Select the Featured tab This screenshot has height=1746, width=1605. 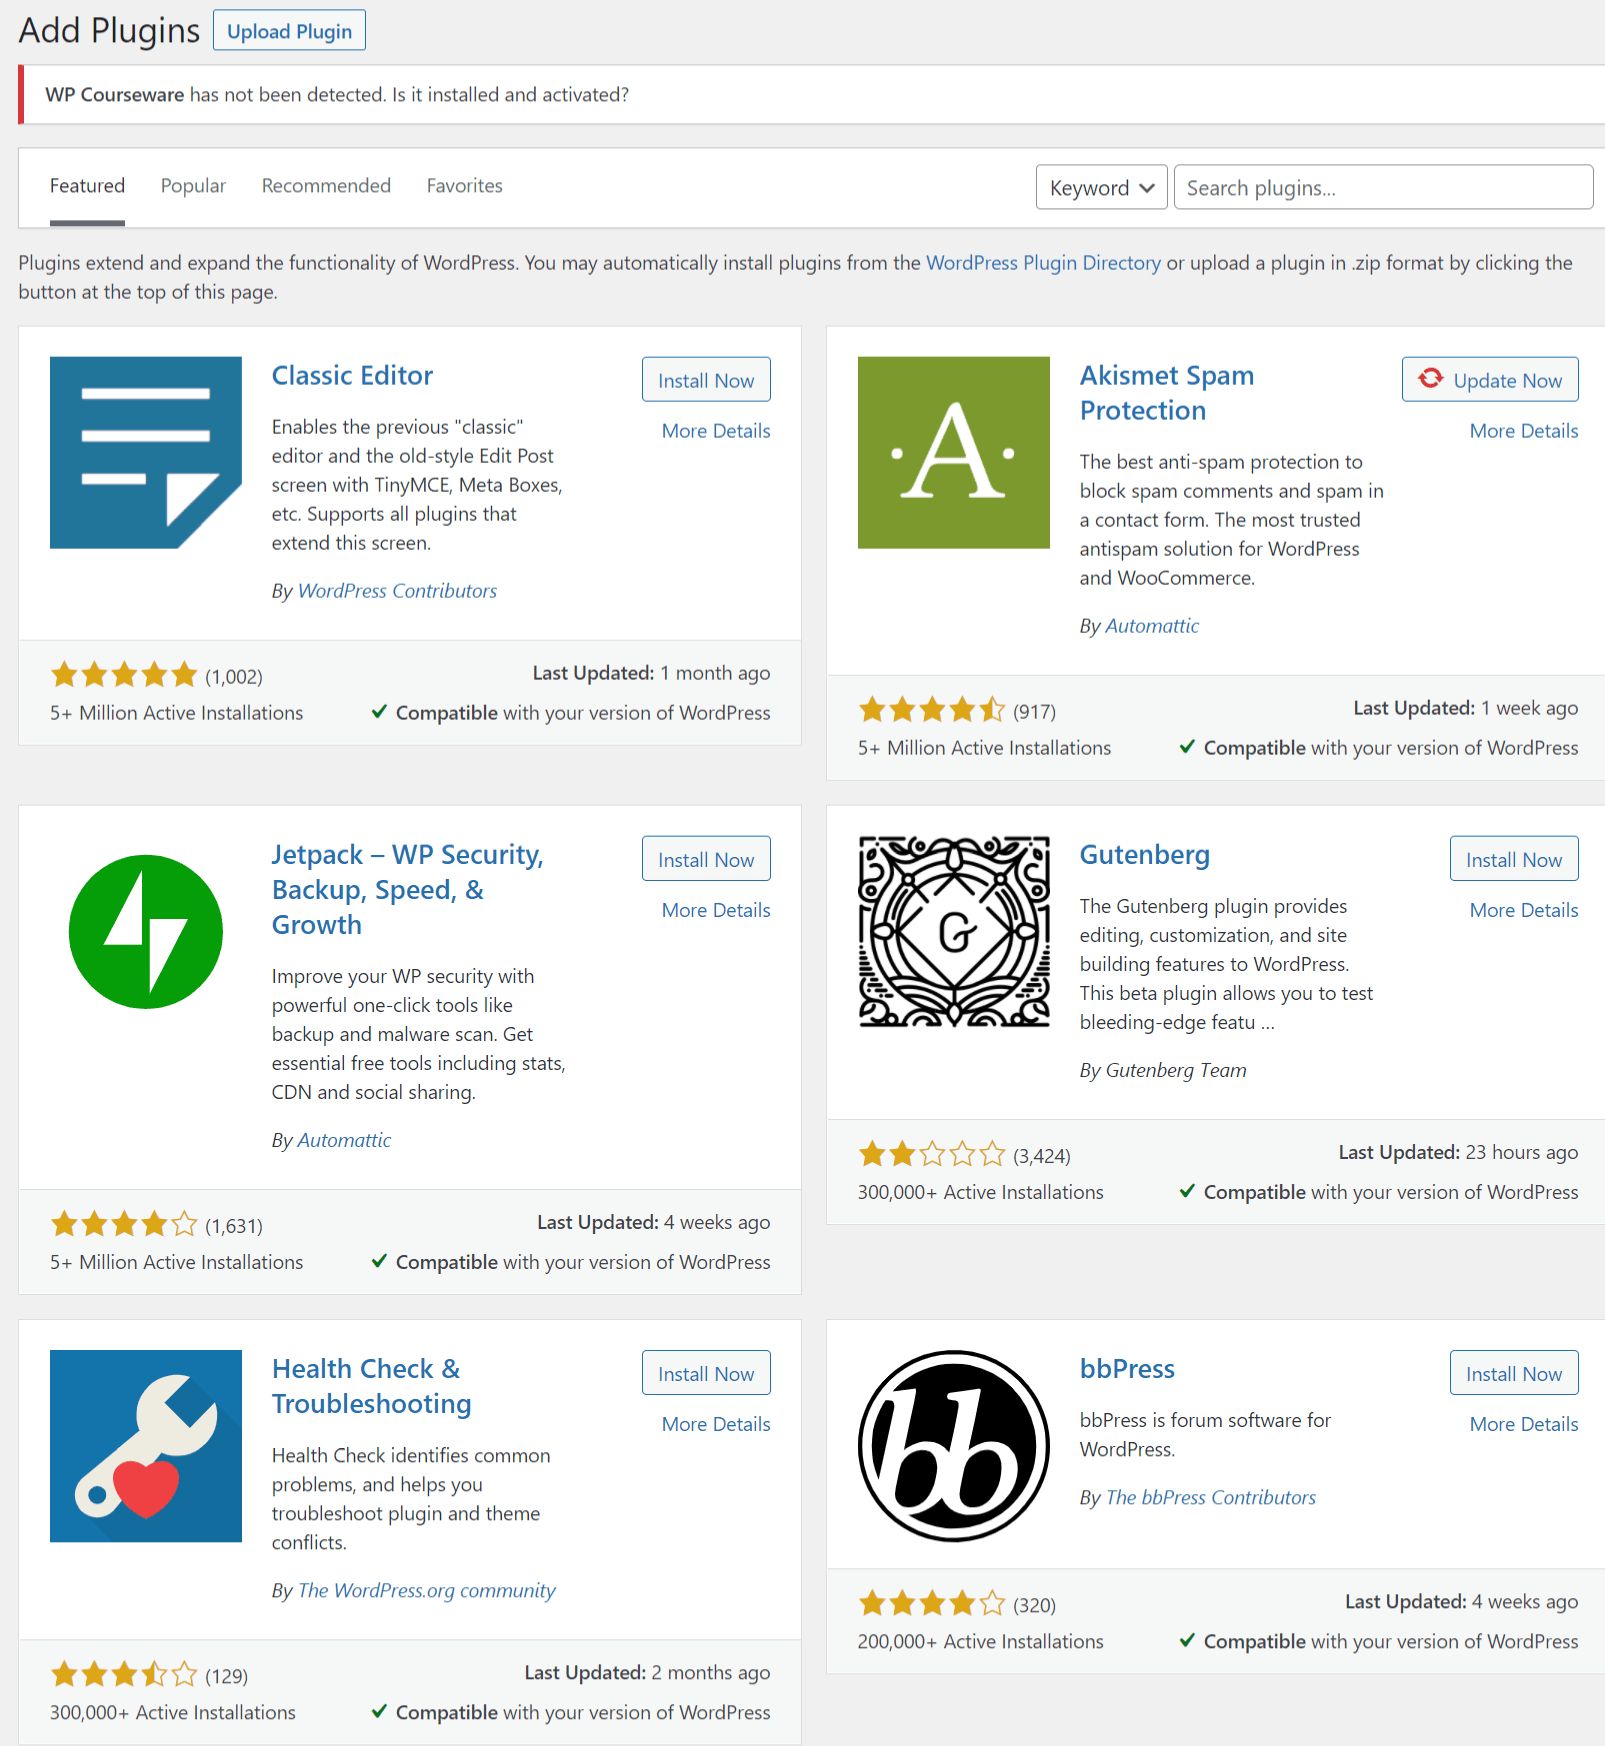coord(87,186)
